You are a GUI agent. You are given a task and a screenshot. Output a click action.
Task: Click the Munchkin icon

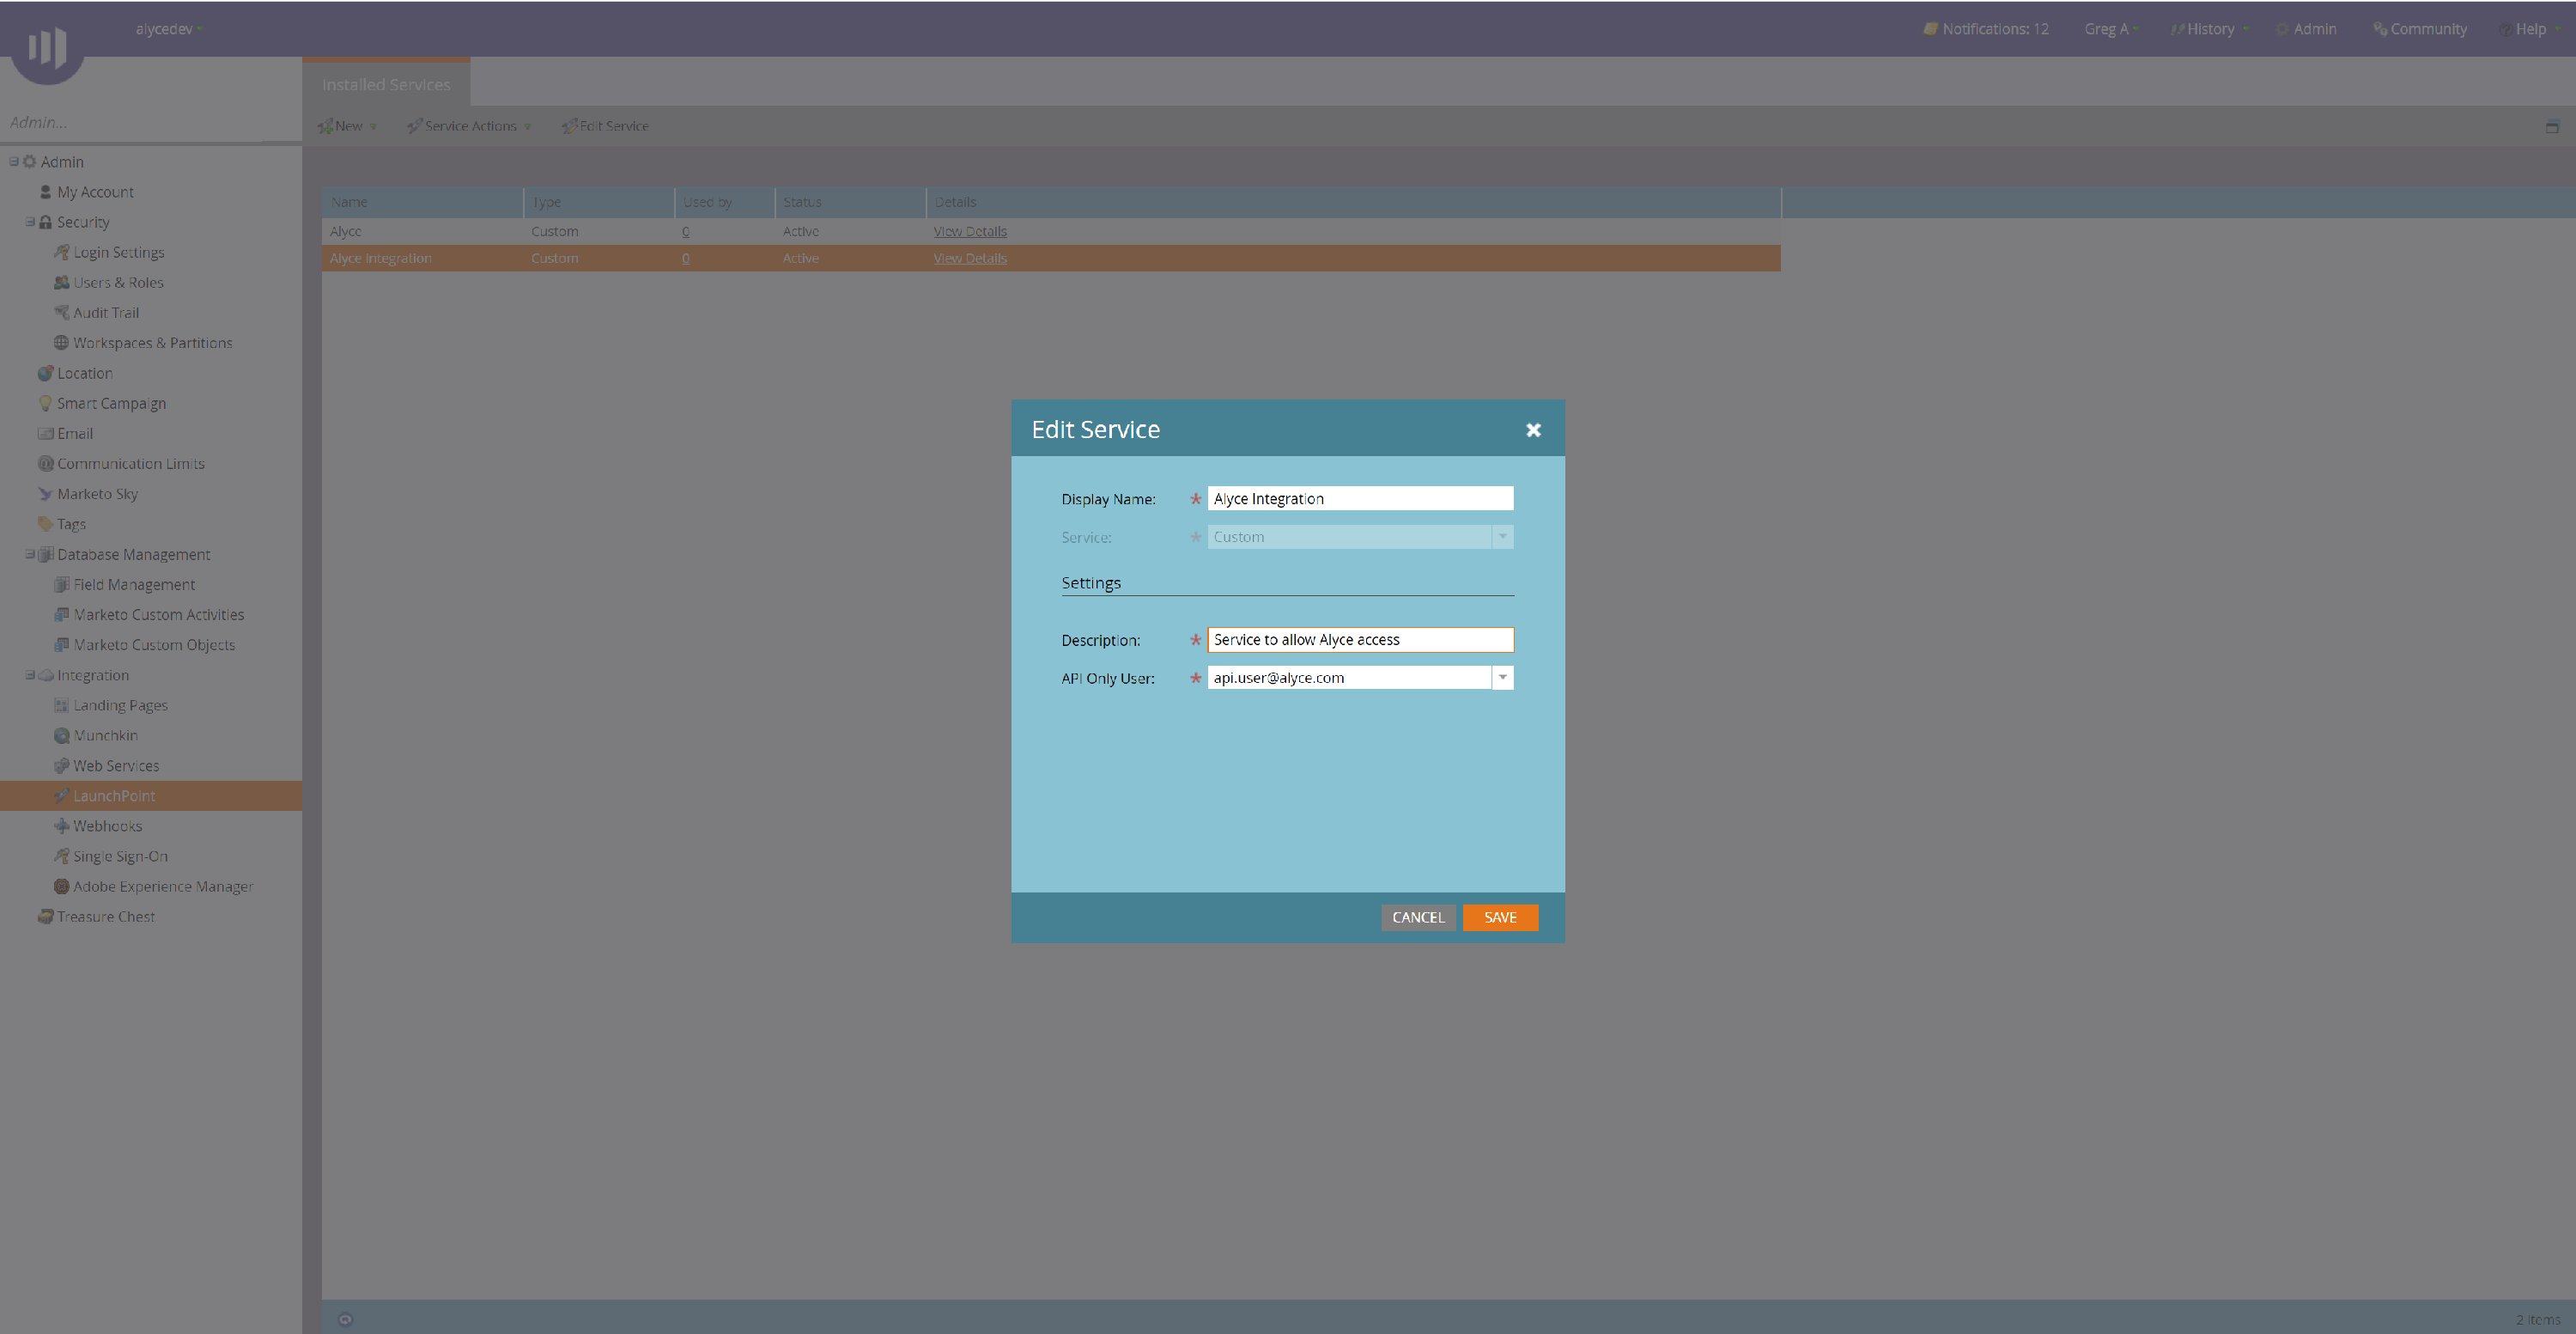(x=61, y=735)
